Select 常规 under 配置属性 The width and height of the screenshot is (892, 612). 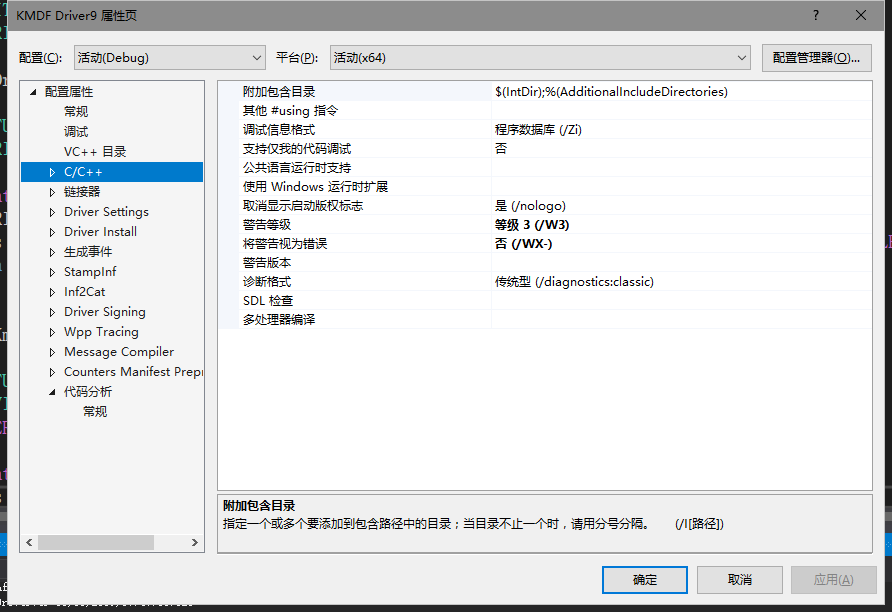[76, 111]
